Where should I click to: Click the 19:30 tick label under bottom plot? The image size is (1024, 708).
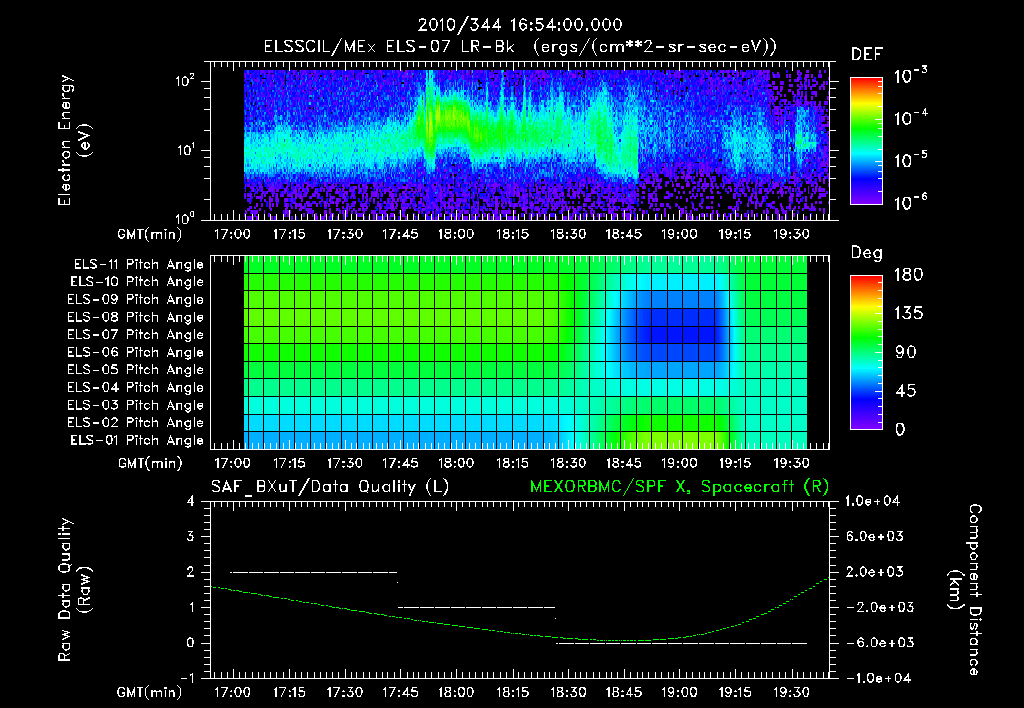pos(791,692)
